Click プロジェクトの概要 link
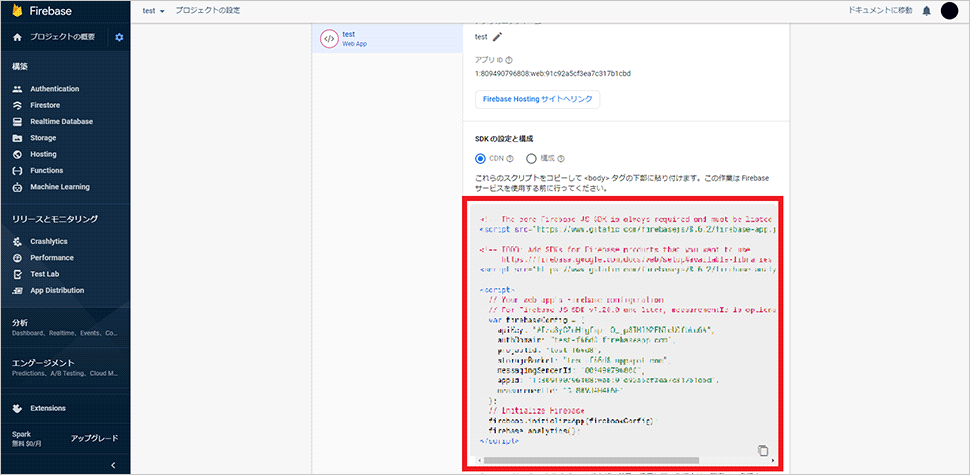 [x=62, y=37]
